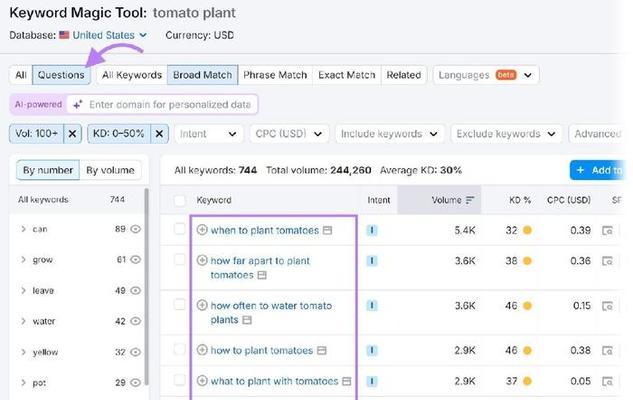Remove the KD: 0–50% filter
The height and width of the screenshot is (400, 633).
(x=159, y=134)
